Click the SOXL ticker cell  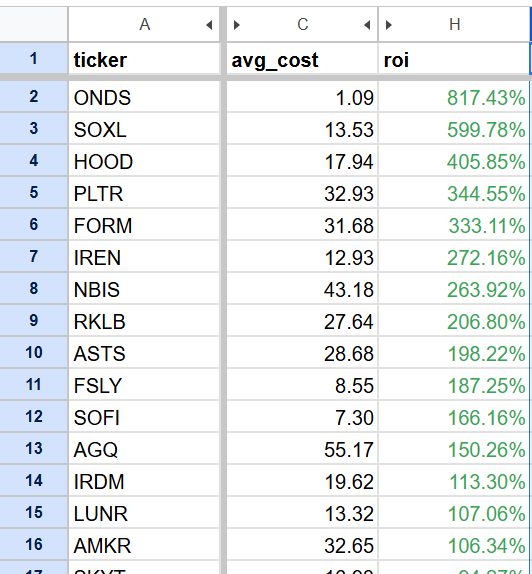pos(144,129)
